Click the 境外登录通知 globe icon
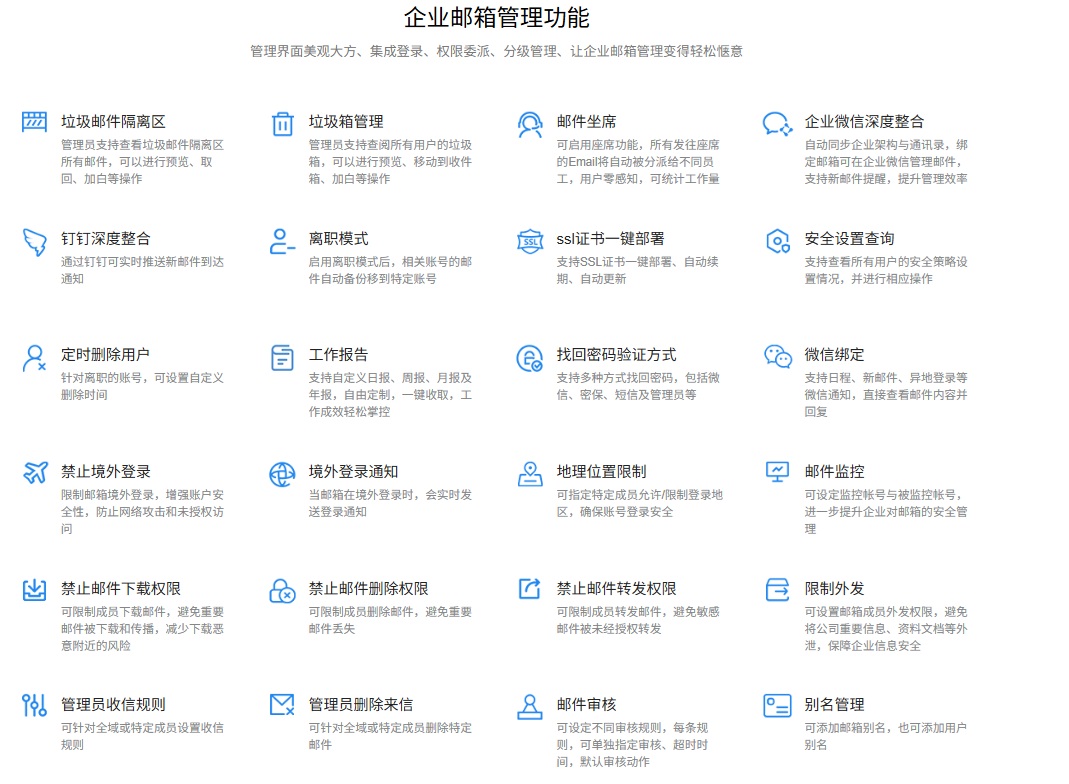The image size is (1069, 784). [x=282, y=474]
